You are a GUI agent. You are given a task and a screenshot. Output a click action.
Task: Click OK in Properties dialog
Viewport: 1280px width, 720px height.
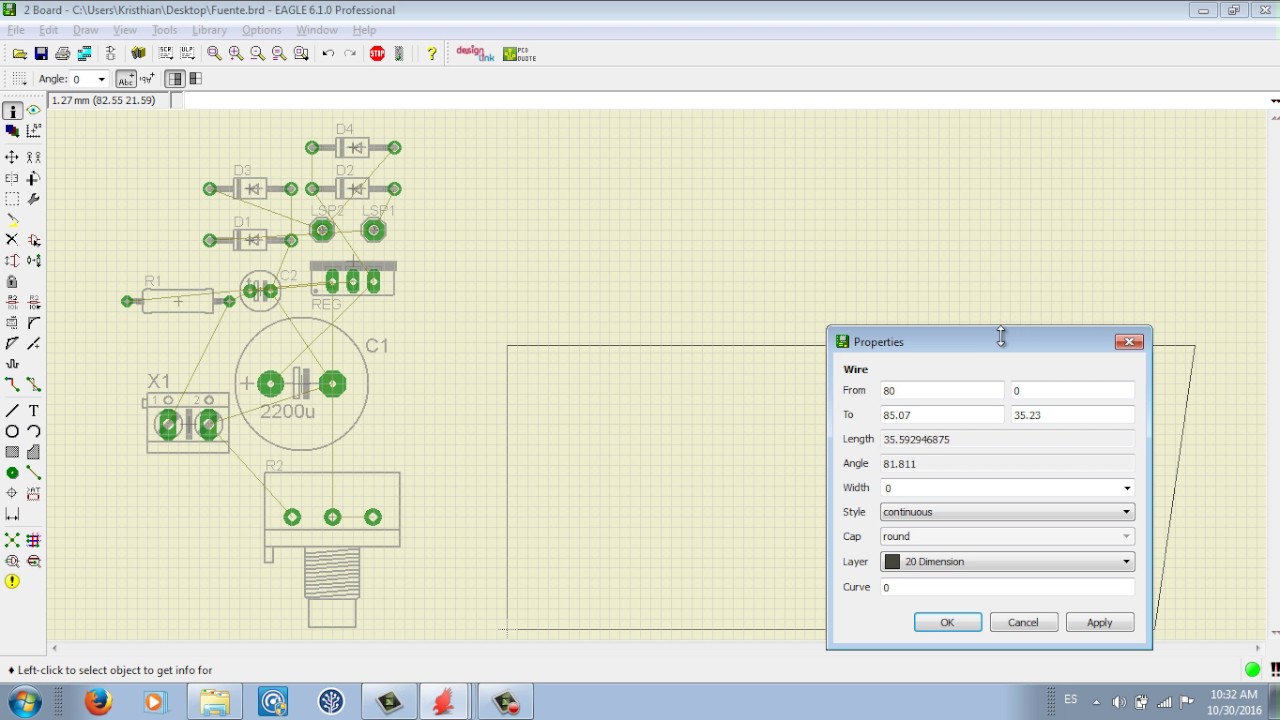coord(947,622)
